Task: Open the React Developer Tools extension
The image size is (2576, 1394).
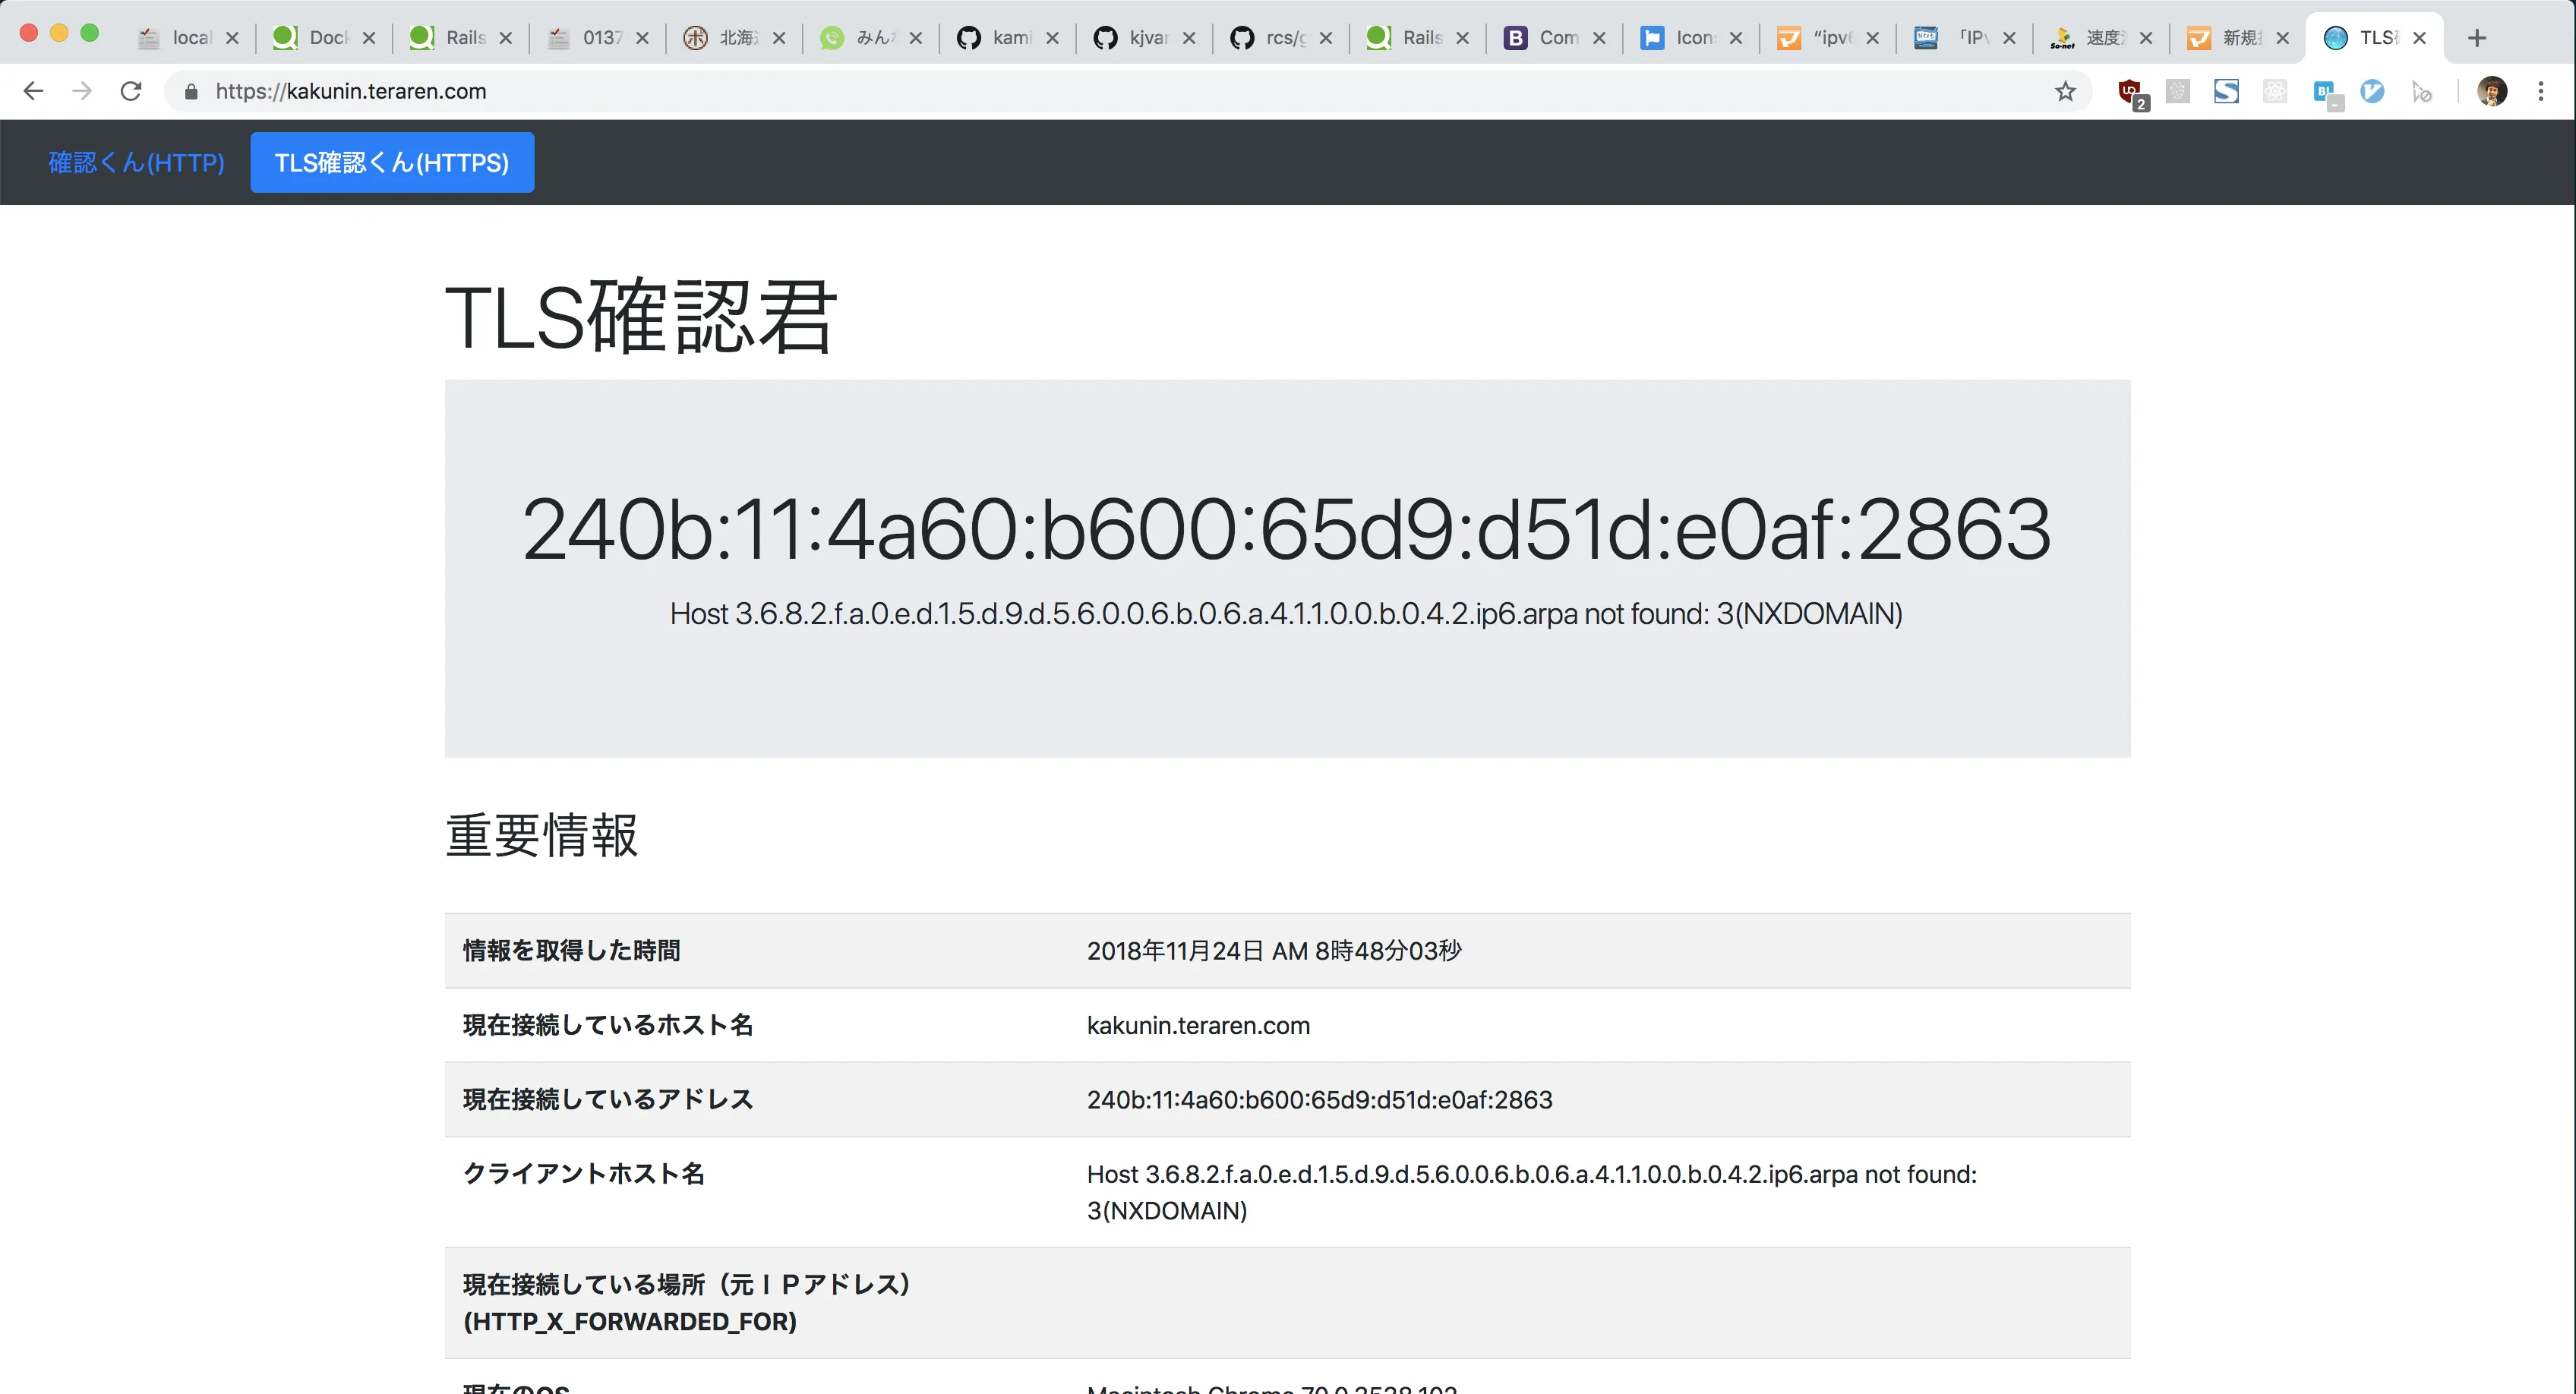Action: [2275, 92]
